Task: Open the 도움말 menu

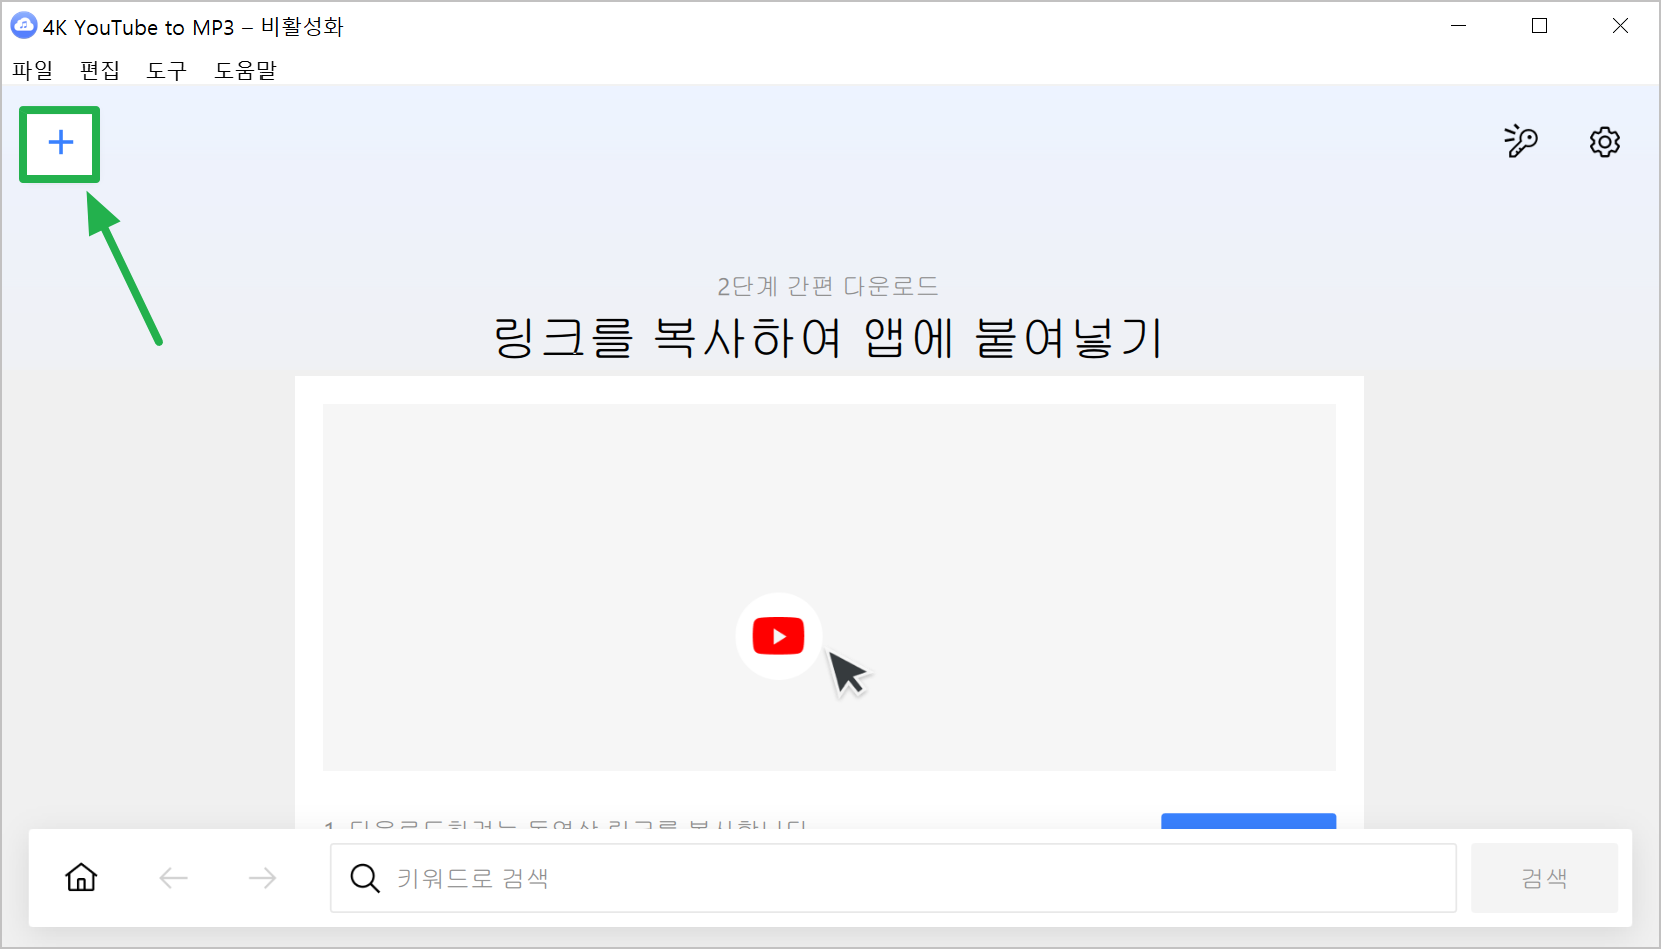Action: coord(245,70)
